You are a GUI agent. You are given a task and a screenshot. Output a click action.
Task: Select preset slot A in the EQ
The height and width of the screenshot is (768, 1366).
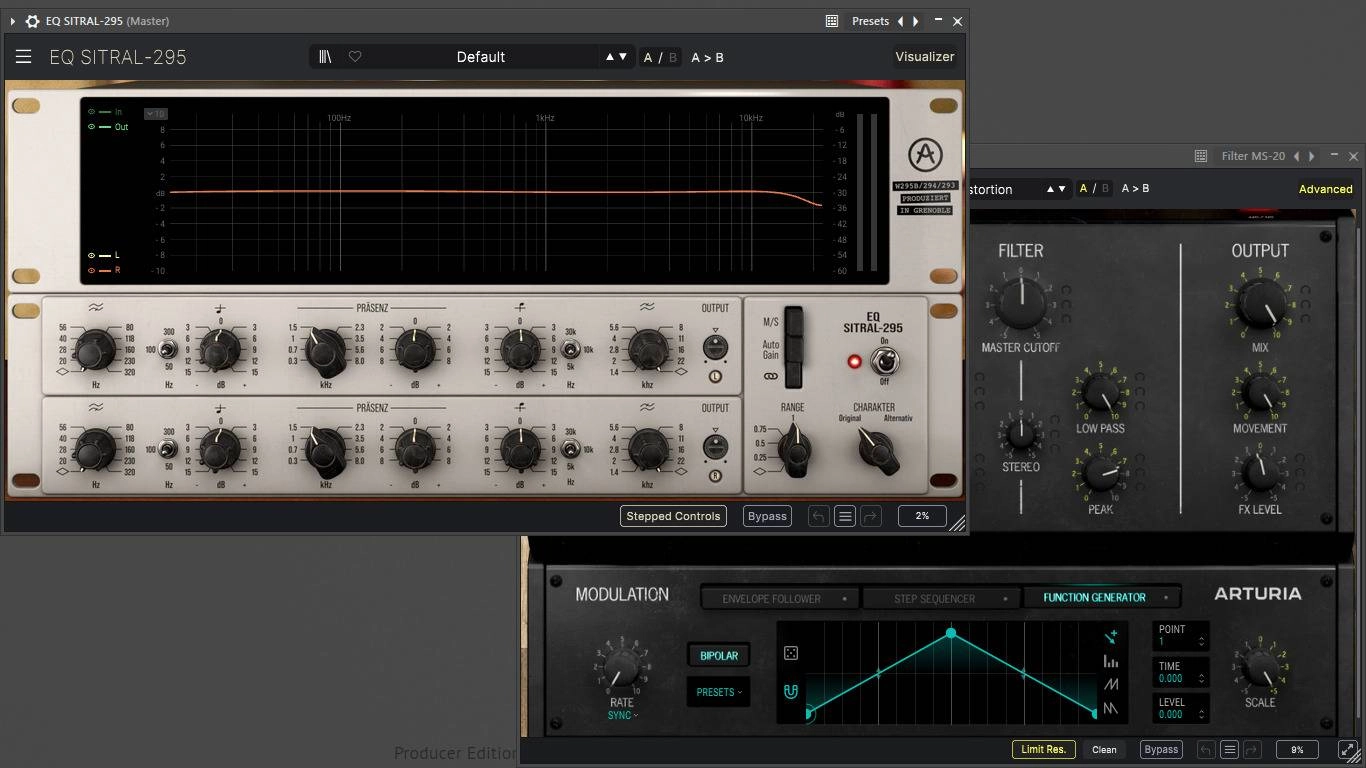pos(648,58)
